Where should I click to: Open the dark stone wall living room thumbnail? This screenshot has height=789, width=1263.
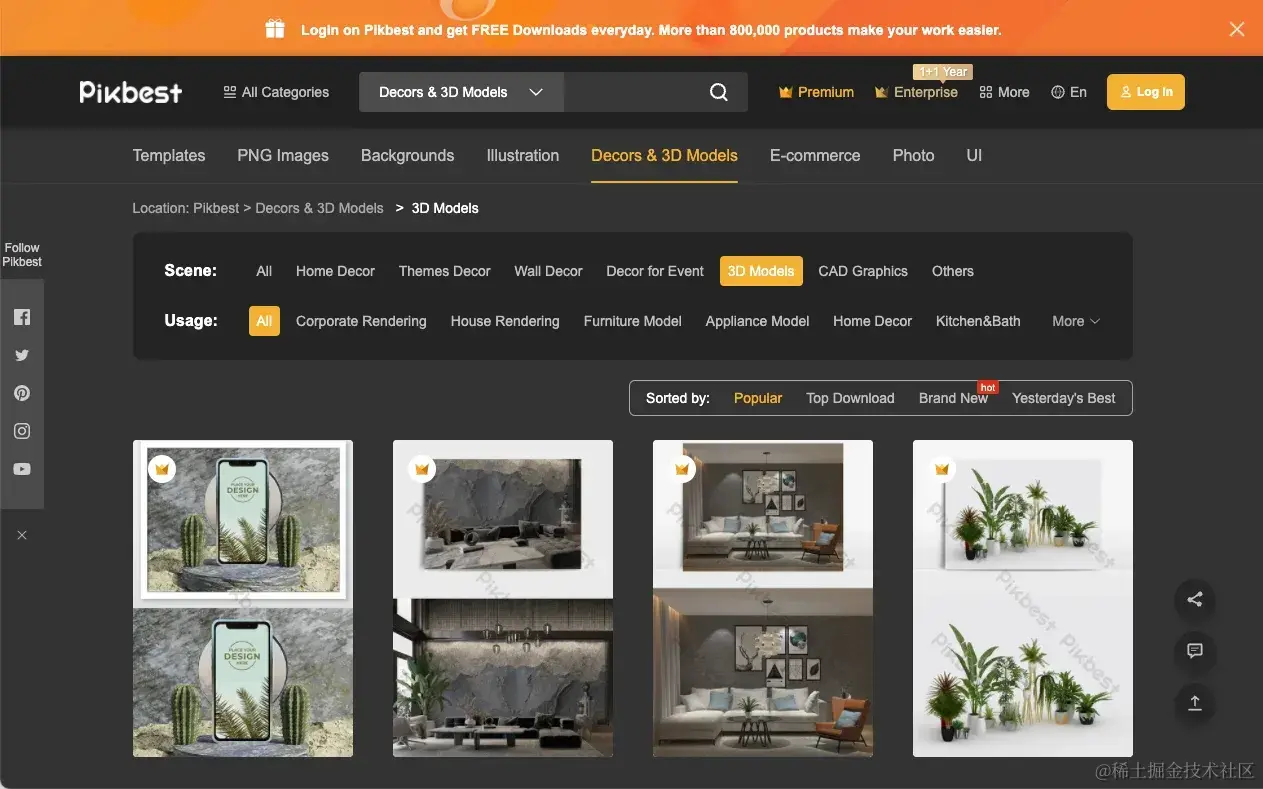pos(503,598)
